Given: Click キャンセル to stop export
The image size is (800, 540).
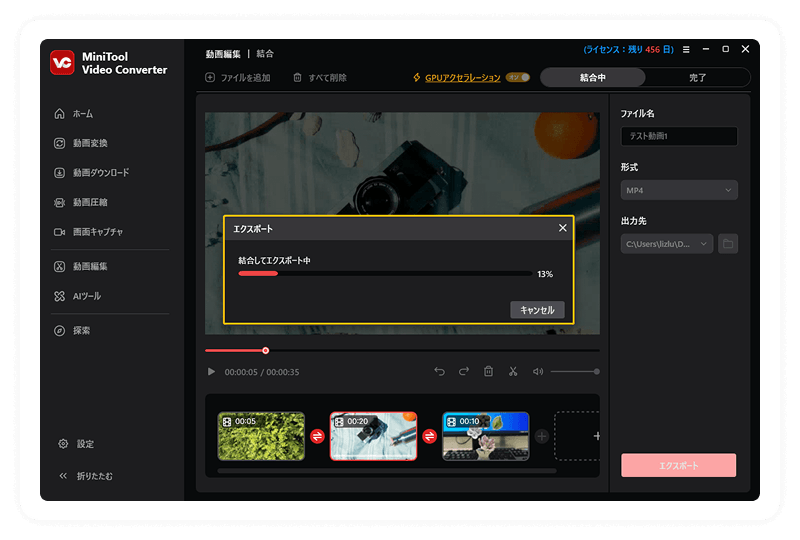Looking at the screenshot, I should point(537,310).
